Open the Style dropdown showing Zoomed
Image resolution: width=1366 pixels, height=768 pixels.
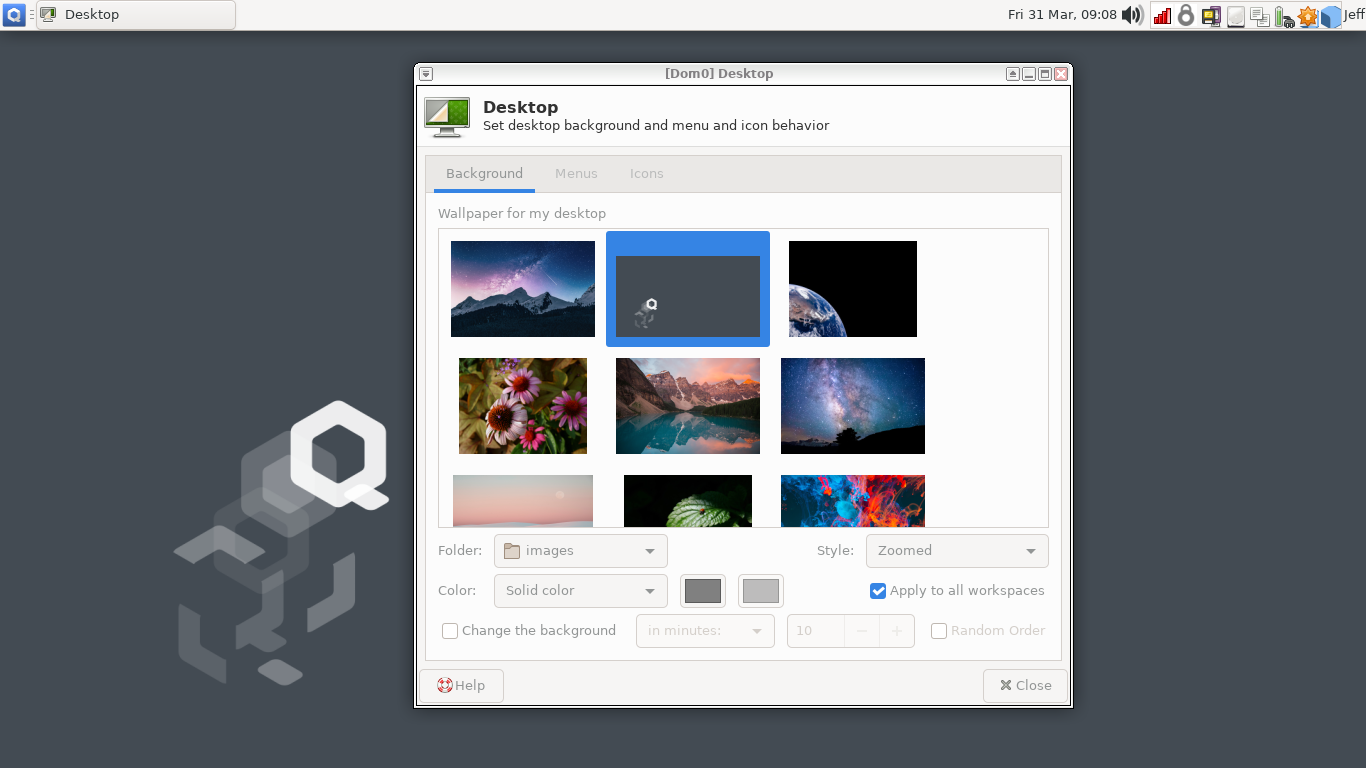[957, 551]
